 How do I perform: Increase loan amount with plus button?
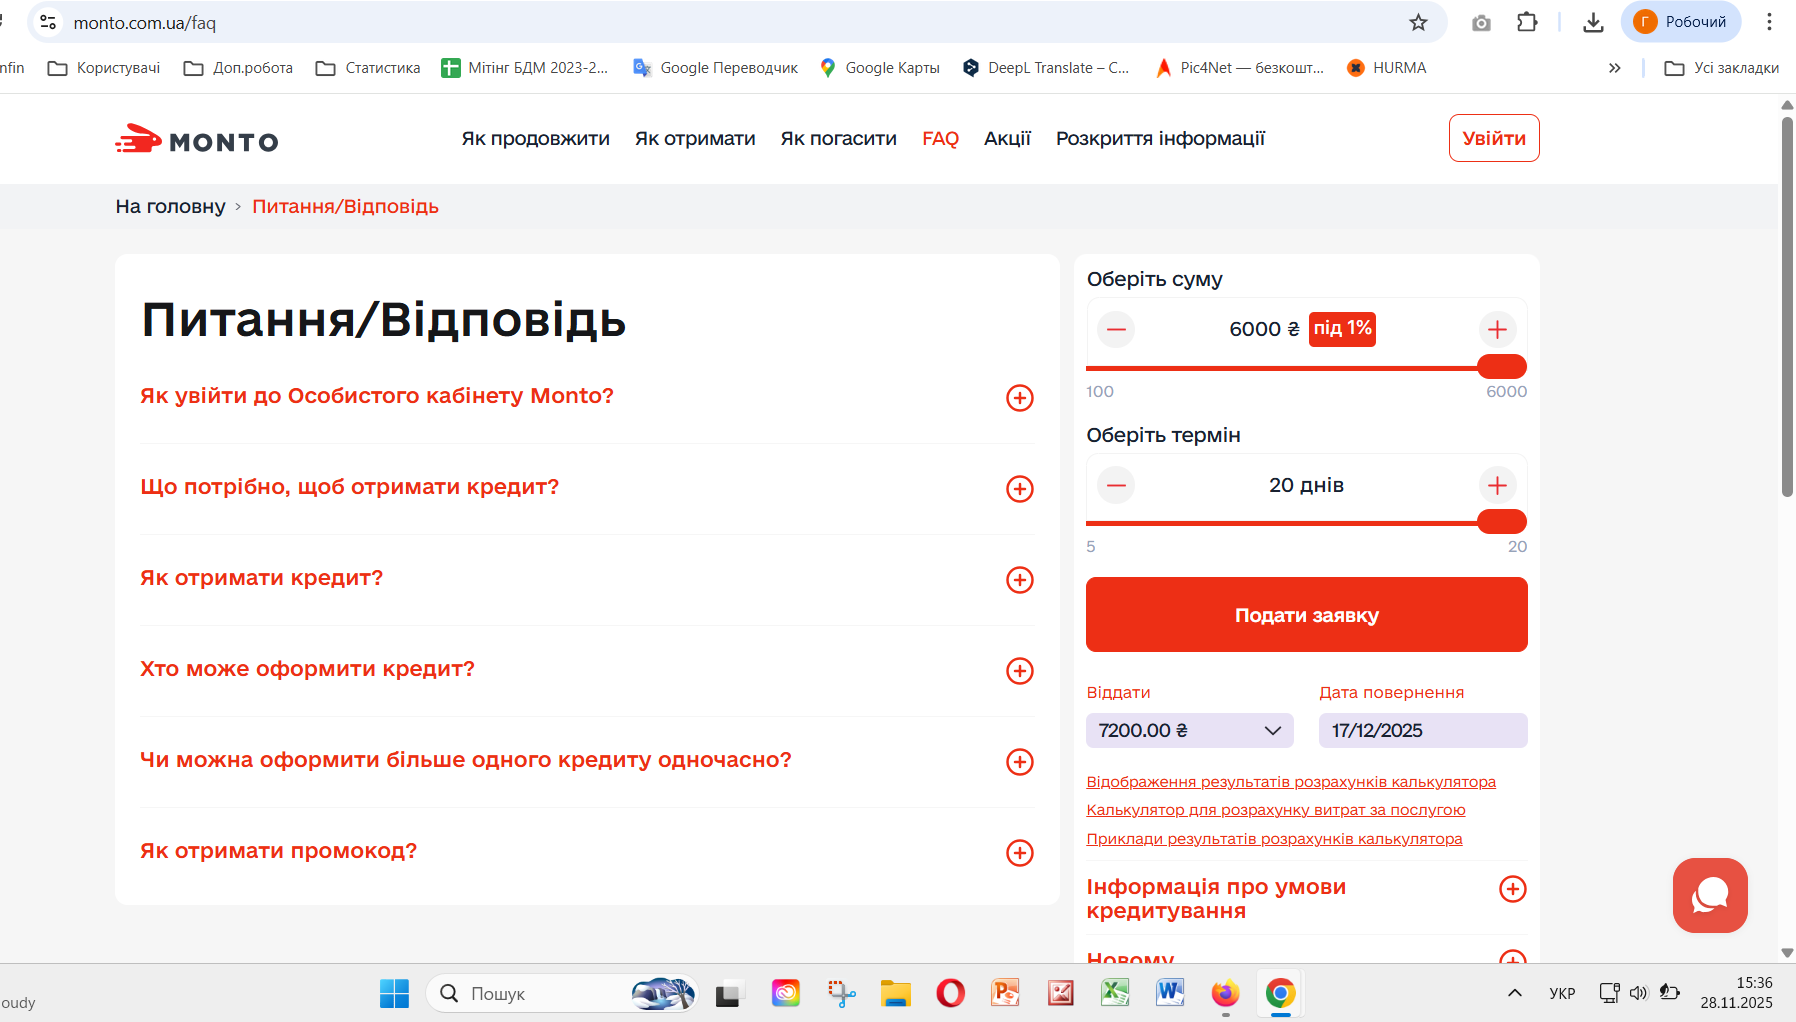[1497, 329]
